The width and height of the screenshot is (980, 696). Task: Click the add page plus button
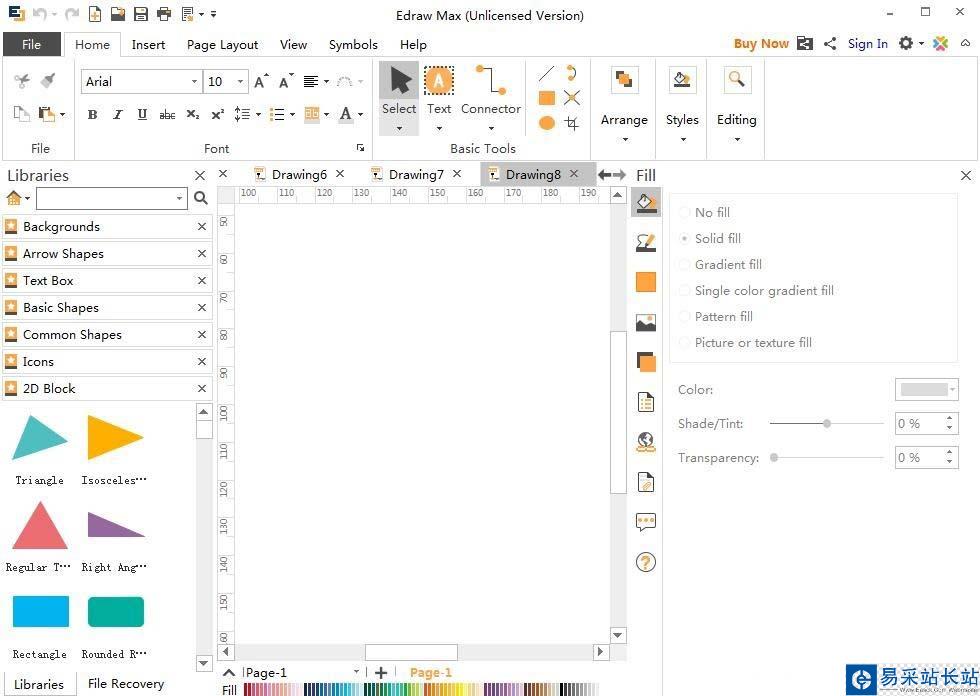click(x=381, y=673)
